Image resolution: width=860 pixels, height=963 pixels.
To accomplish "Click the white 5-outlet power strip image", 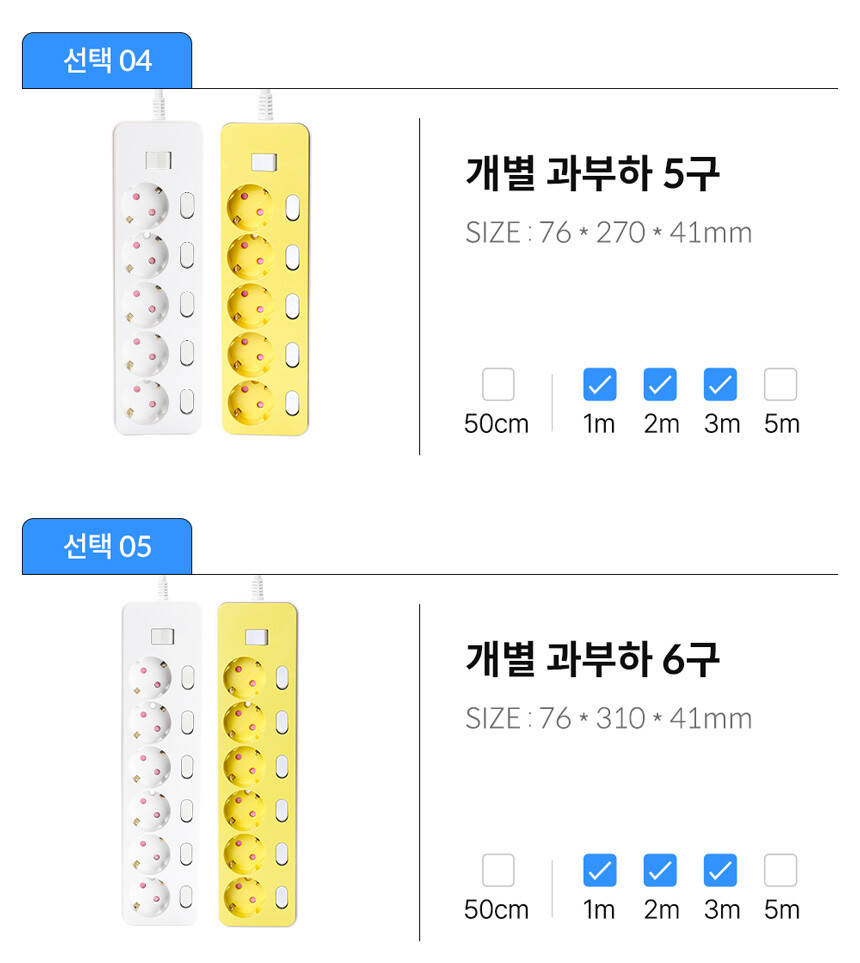I will [x=158, y=277].
